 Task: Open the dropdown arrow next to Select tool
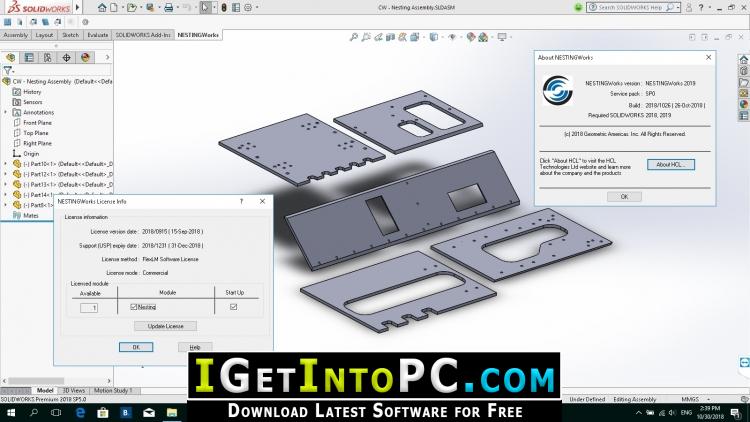(213, 8)
